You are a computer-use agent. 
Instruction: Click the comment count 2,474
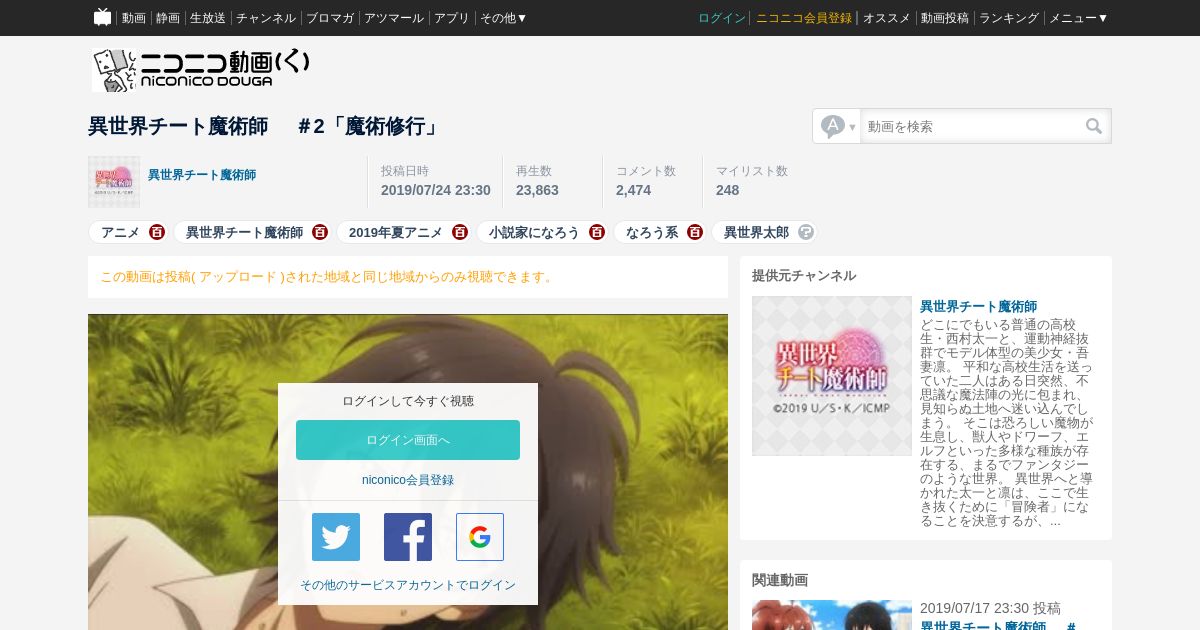click(633, 190)
